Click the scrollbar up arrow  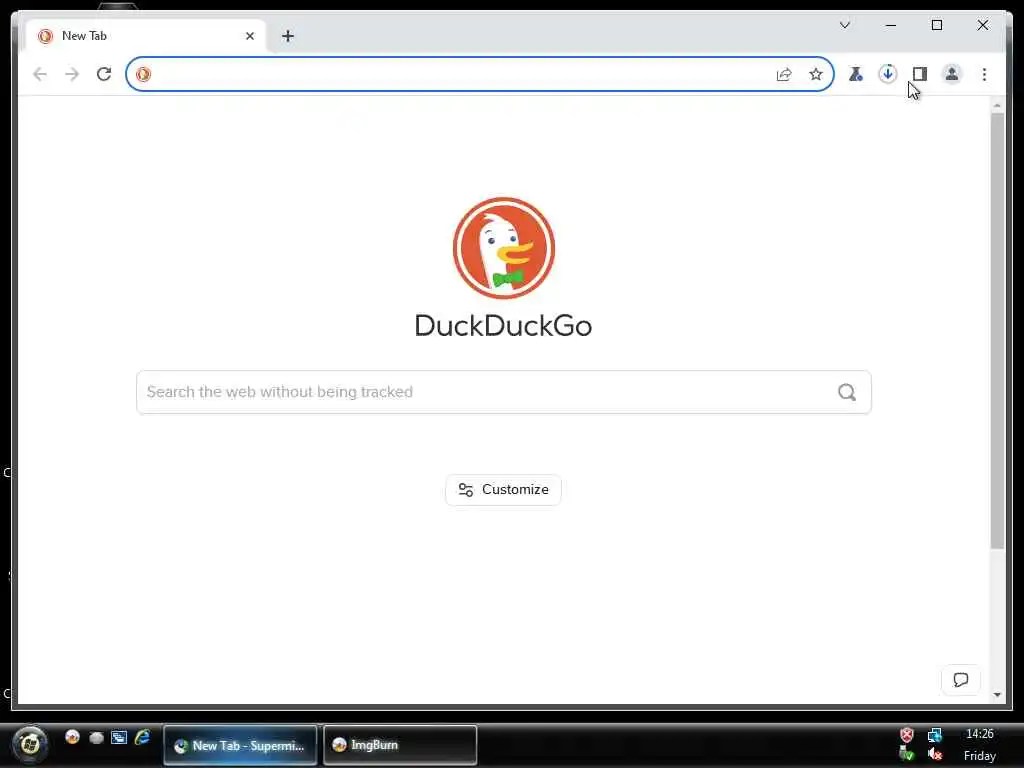pos(997,105)
